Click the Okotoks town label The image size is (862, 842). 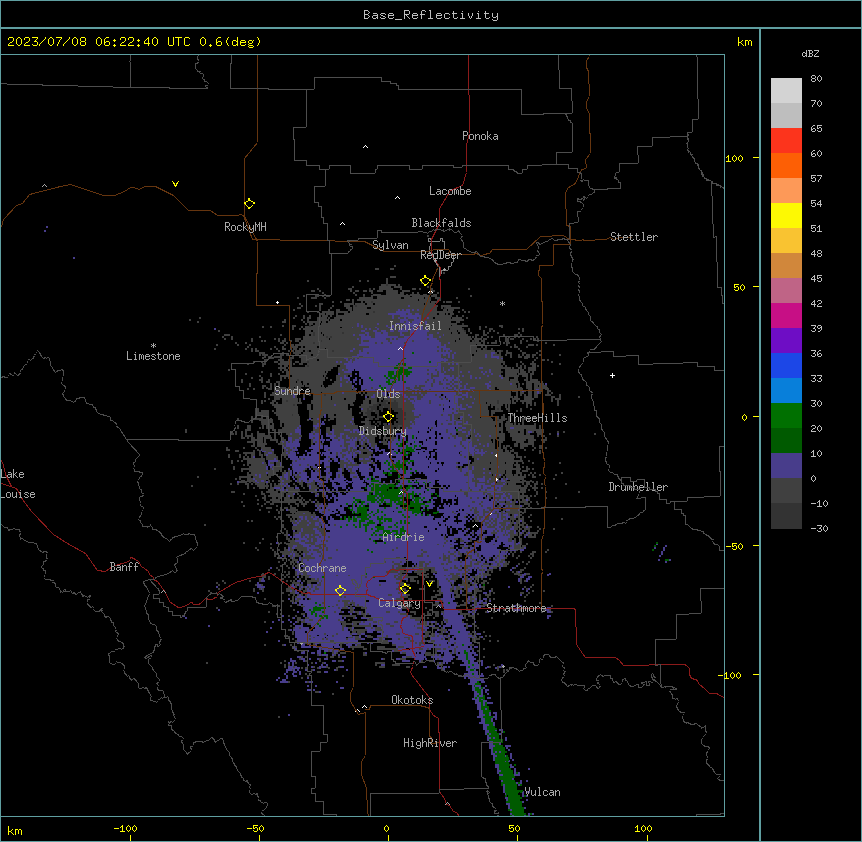pyautogui.click(x=412, y=700)
